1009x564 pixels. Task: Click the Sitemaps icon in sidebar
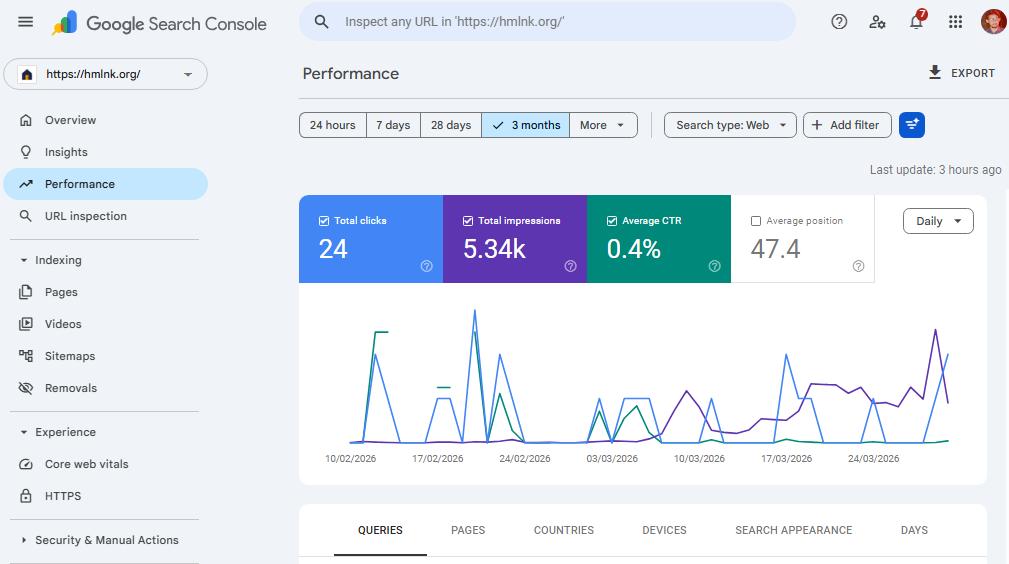26,356
